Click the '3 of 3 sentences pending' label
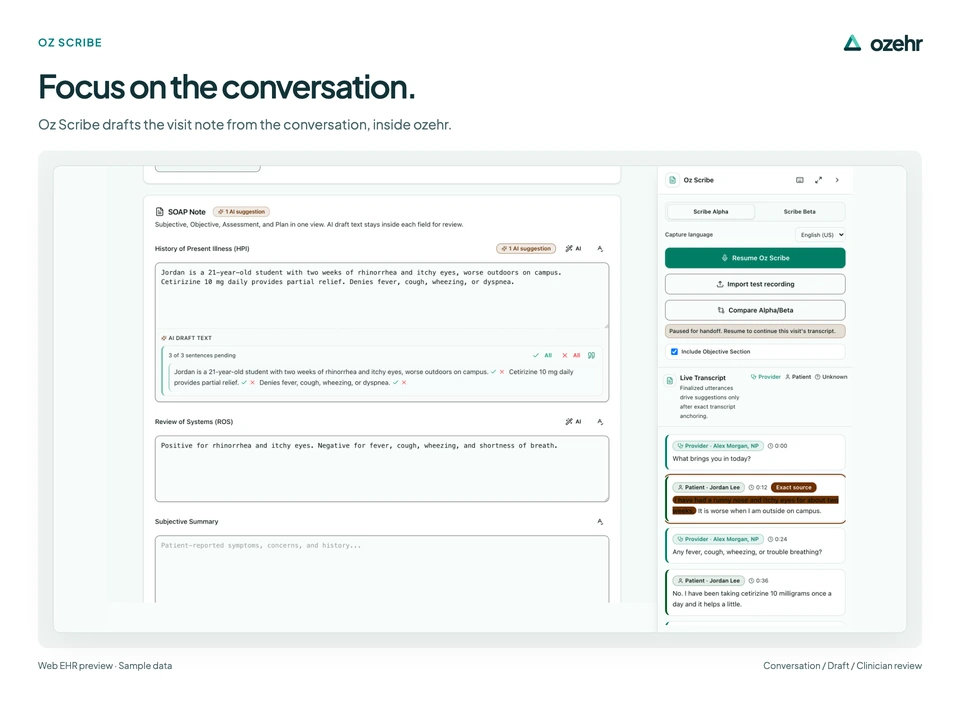The image size is (960, 720). coord(202,355)
